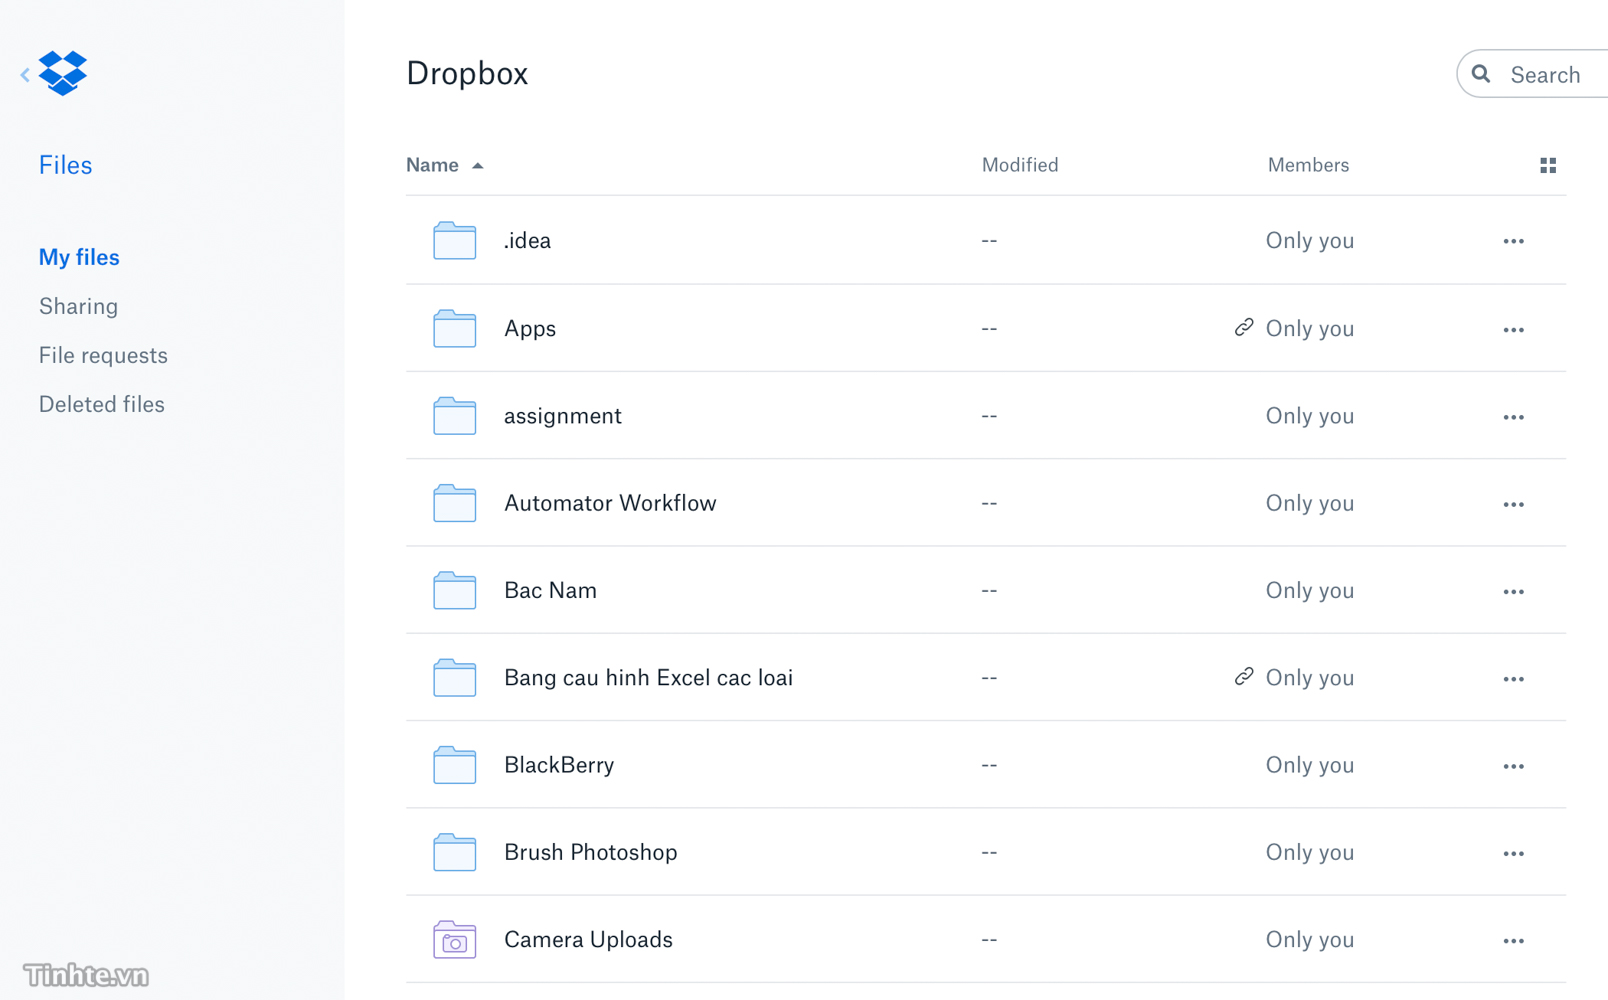Viewport: 1608px width, 1000px height.
Task: Open Bang cau hinh Excel cac loai
Action: [x=648, y=677]
